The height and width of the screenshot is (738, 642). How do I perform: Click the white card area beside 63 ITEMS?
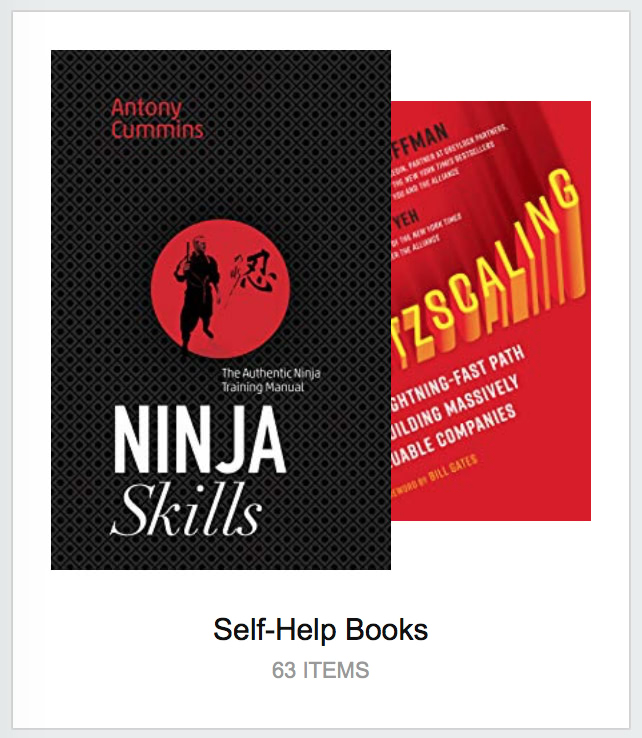click(x=494, y=670)
